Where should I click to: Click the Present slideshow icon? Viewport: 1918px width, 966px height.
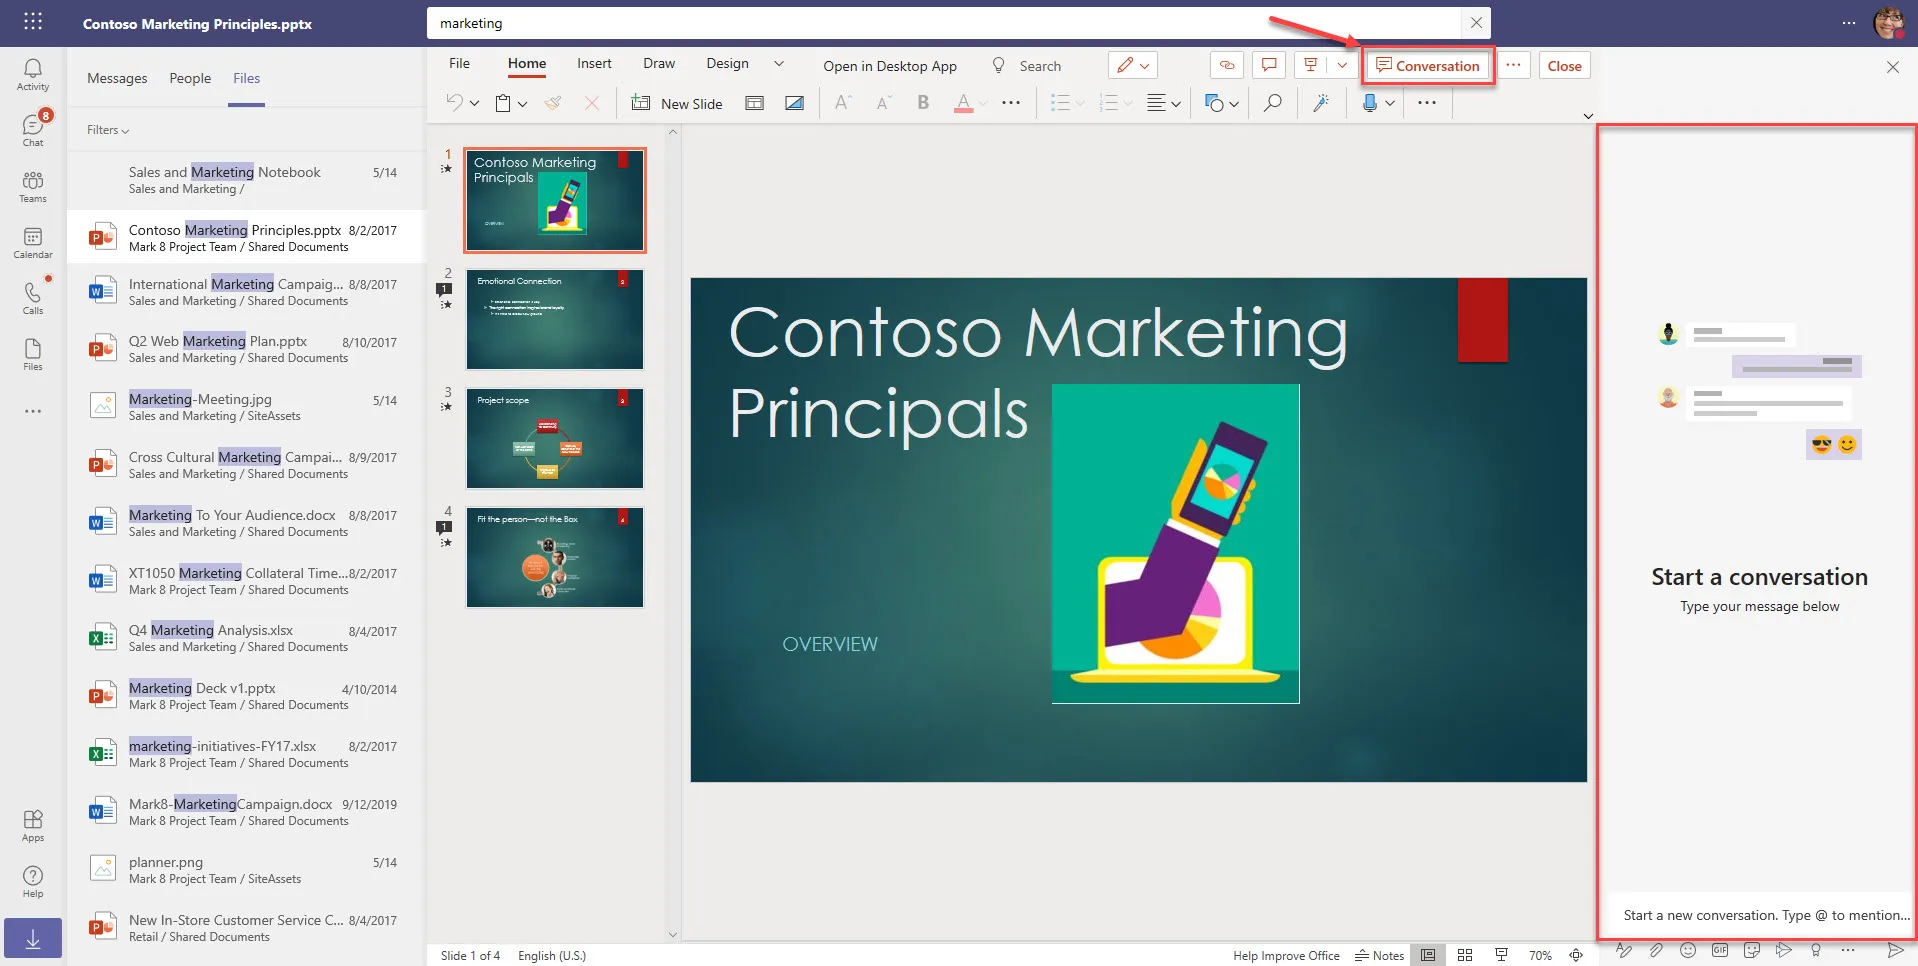(x=1310, y=65)
